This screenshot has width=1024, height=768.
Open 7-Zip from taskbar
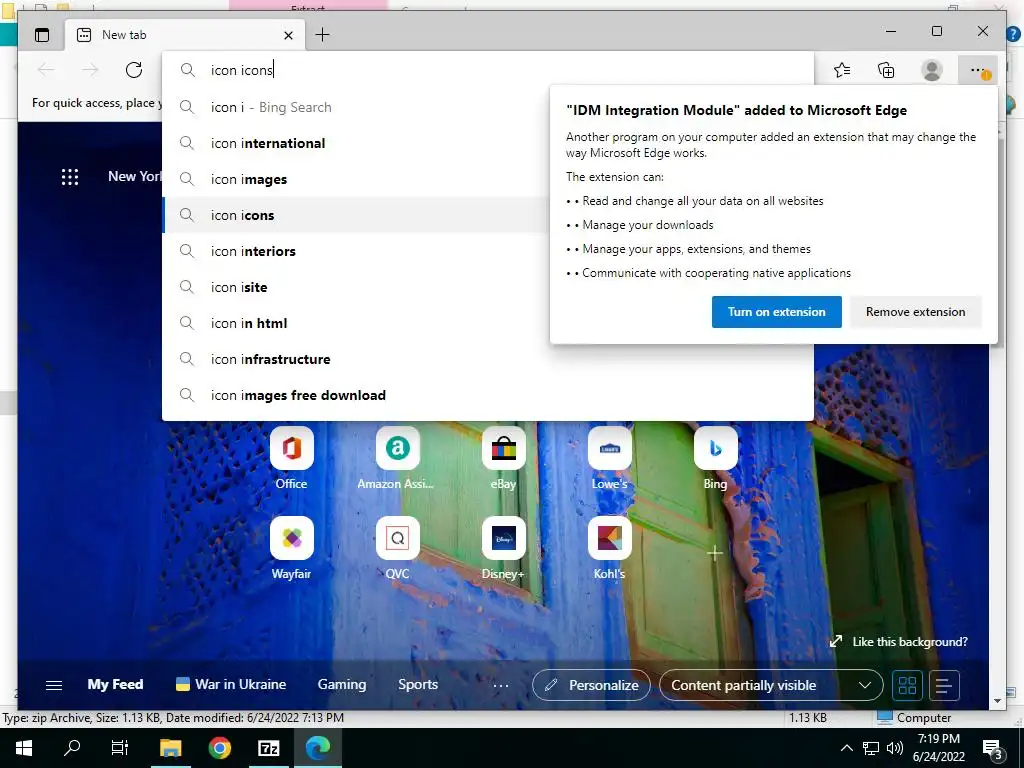pyautogui.click(x=268, y=748)
